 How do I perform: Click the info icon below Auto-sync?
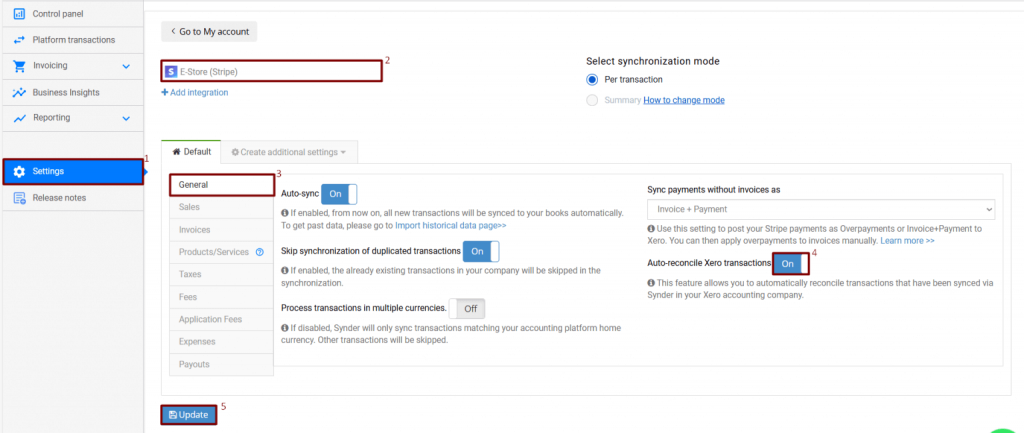(285, 214)
